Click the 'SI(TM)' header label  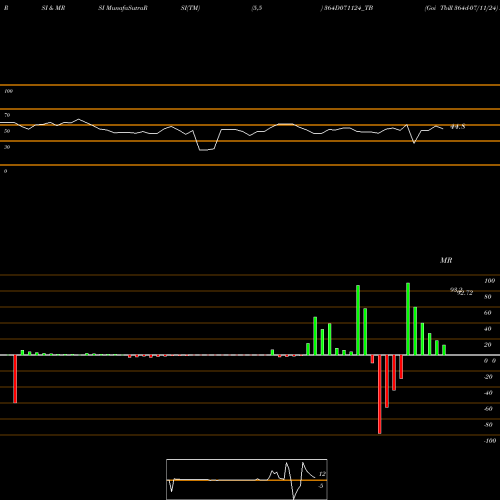[x=190, y=8]
